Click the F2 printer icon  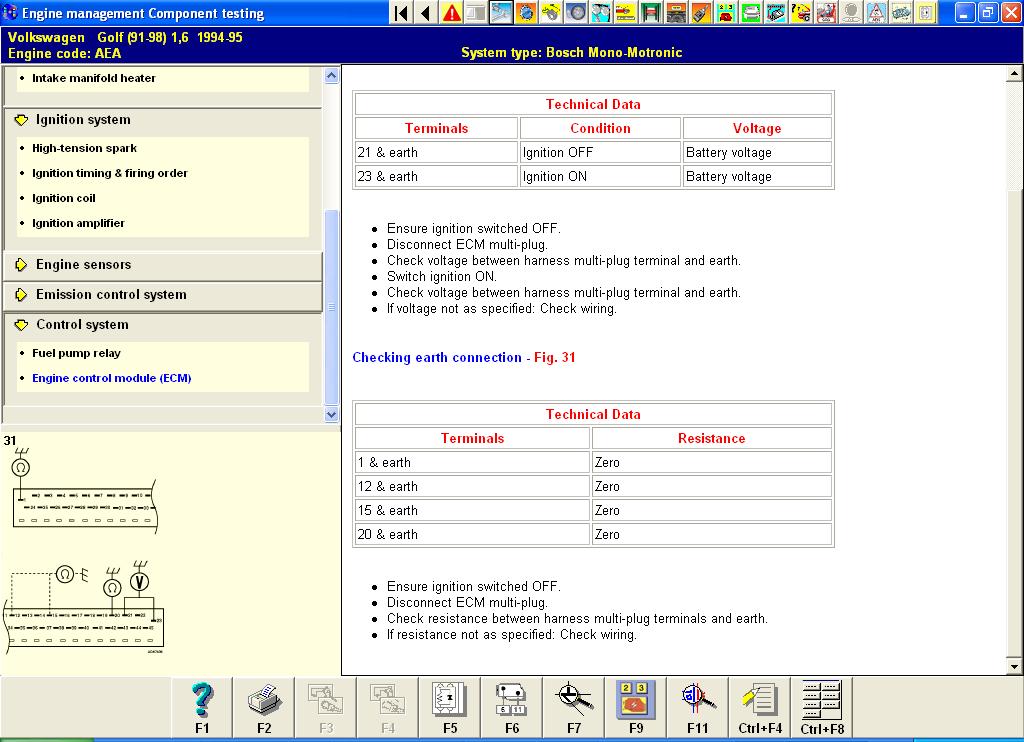coord(264,699)
